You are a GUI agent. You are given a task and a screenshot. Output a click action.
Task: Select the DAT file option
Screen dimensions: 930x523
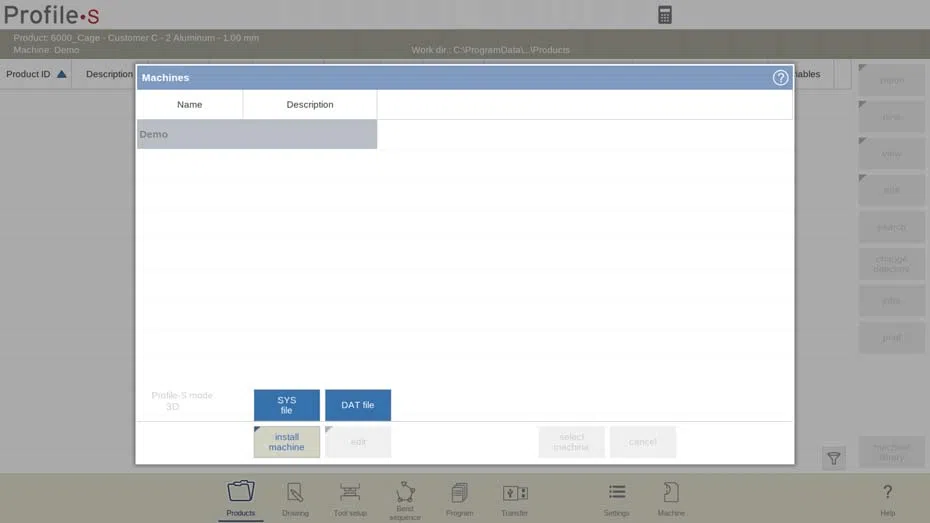pyautogui.click(x=358, y=405)
